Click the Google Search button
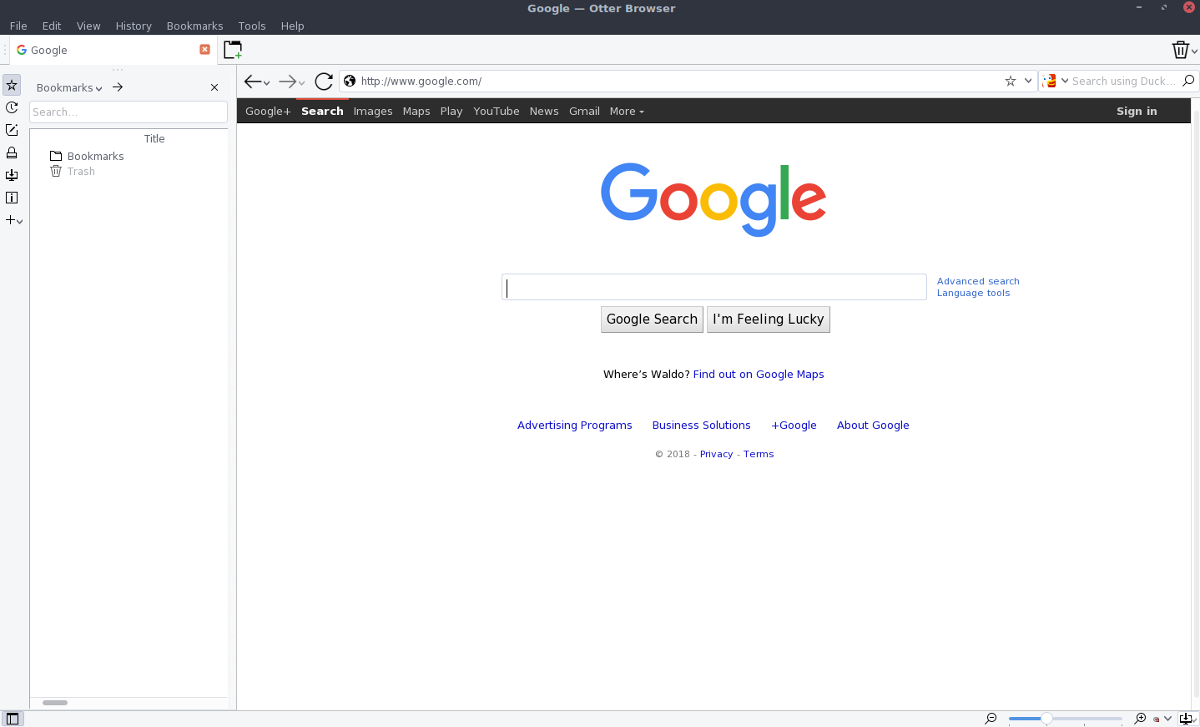The image size is (1200, 727). coord(652,319)
